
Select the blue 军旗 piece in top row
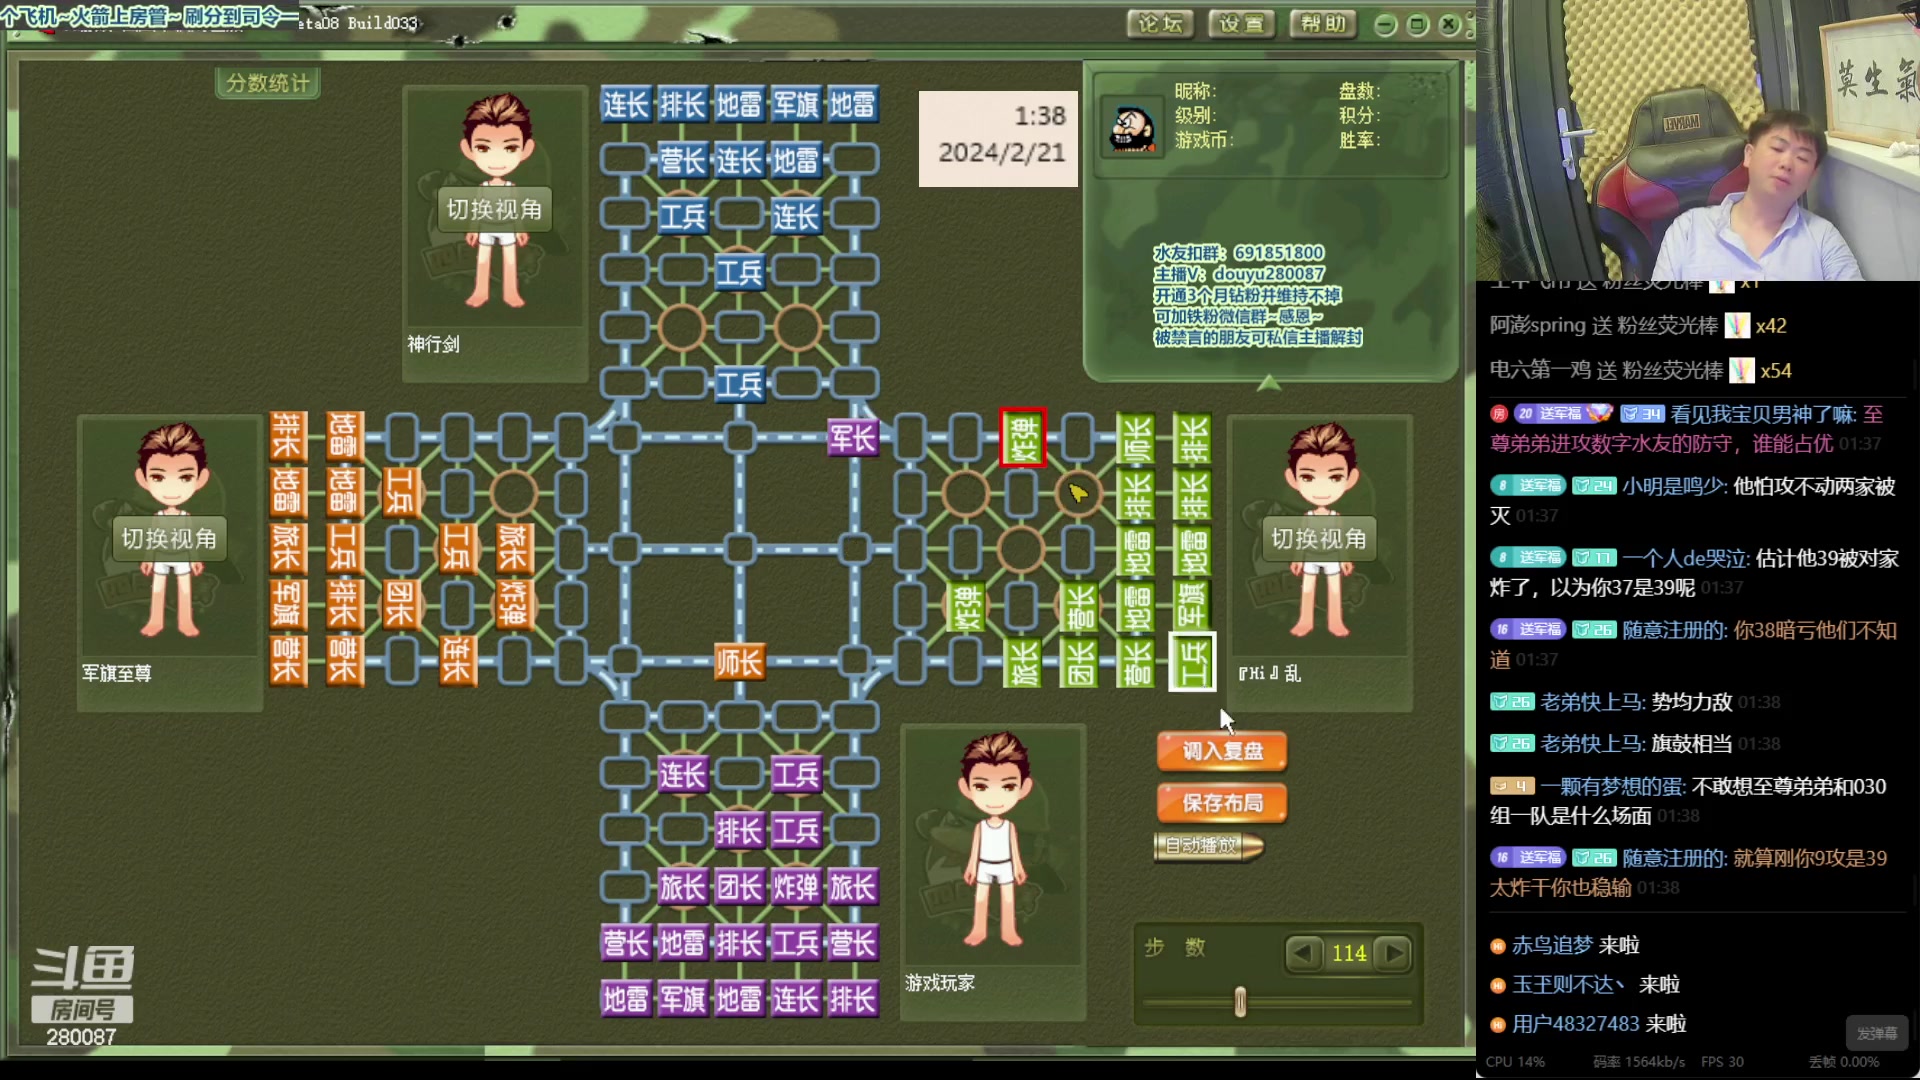796,104
